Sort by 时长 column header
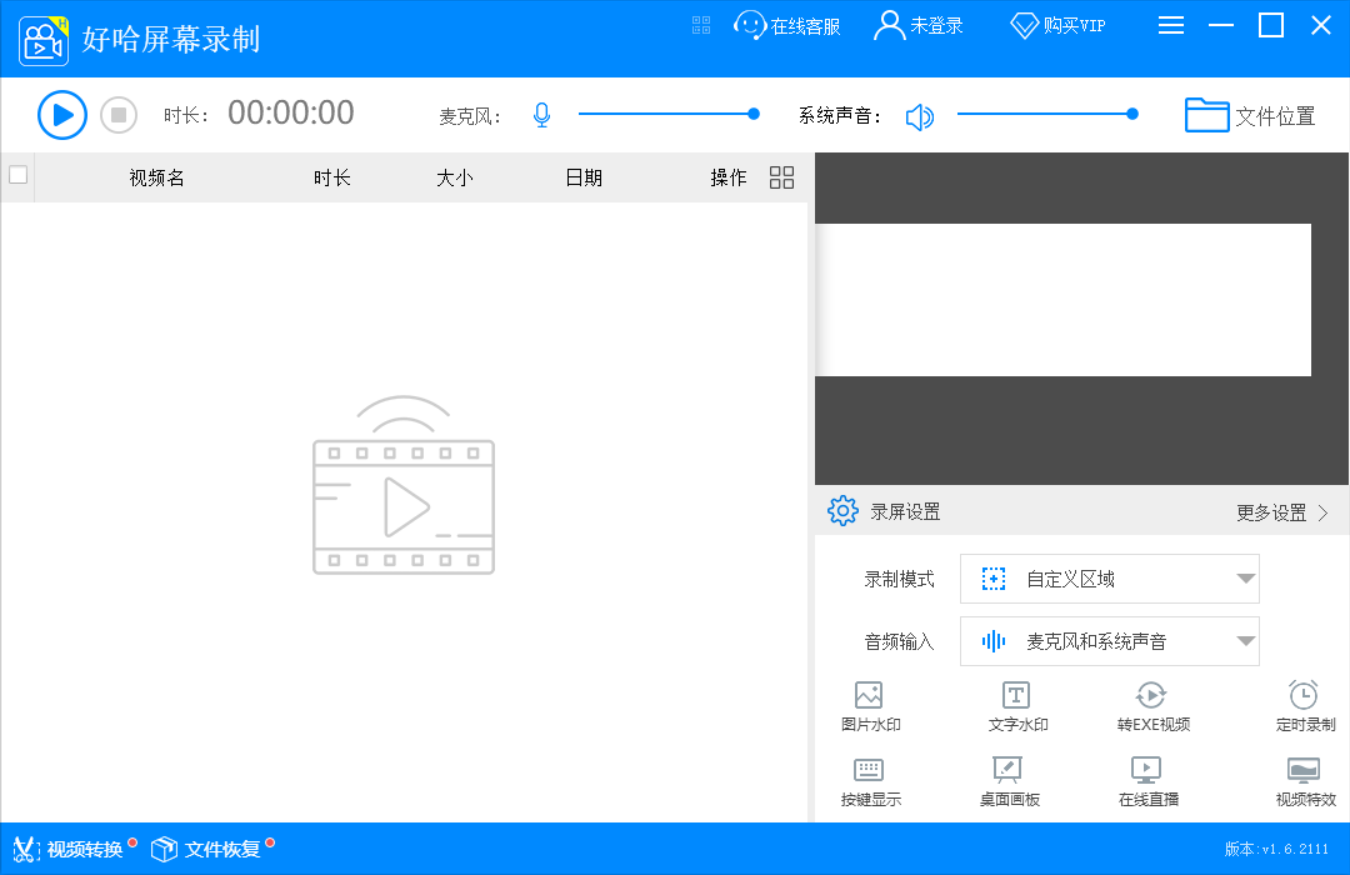Screen dimensions: 1350x875 [332, 178]
